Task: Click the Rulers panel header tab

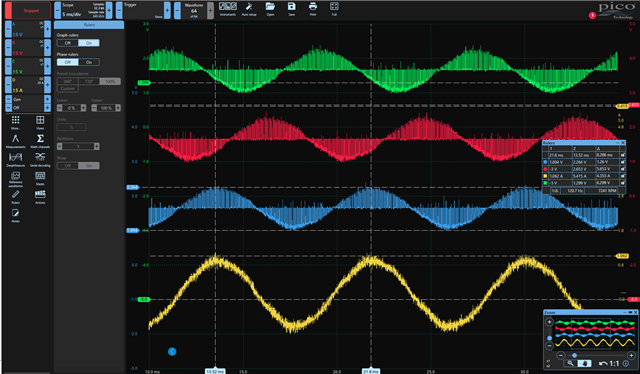Action: coord(89,25)
